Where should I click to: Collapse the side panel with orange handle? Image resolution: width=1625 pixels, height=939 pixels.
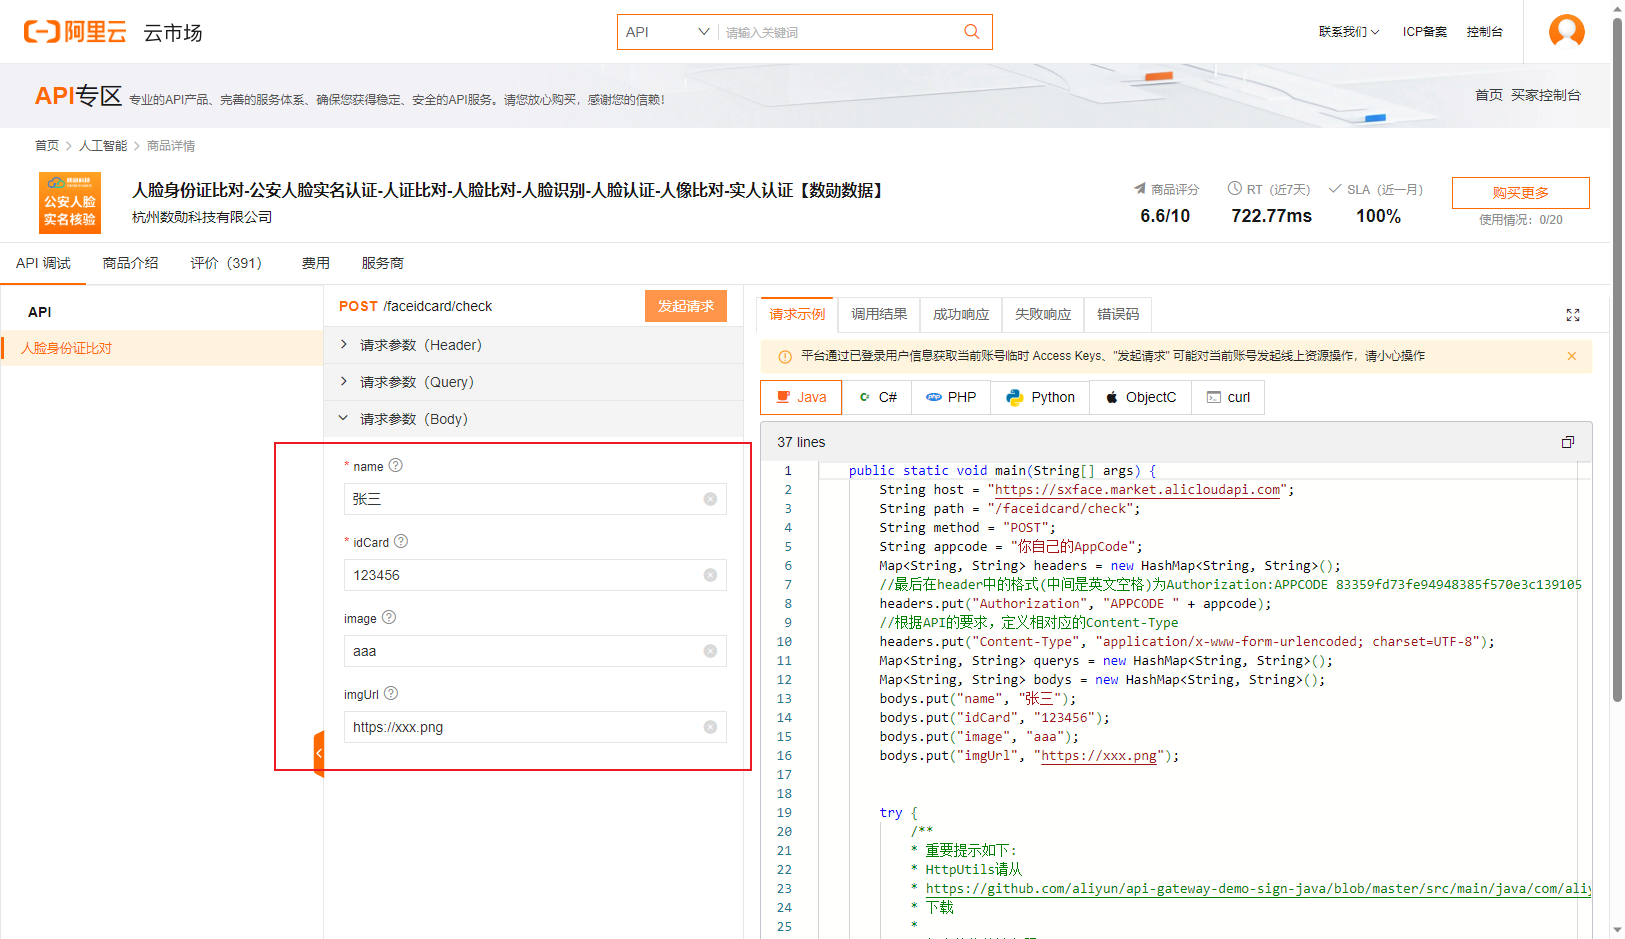(319, 753)
